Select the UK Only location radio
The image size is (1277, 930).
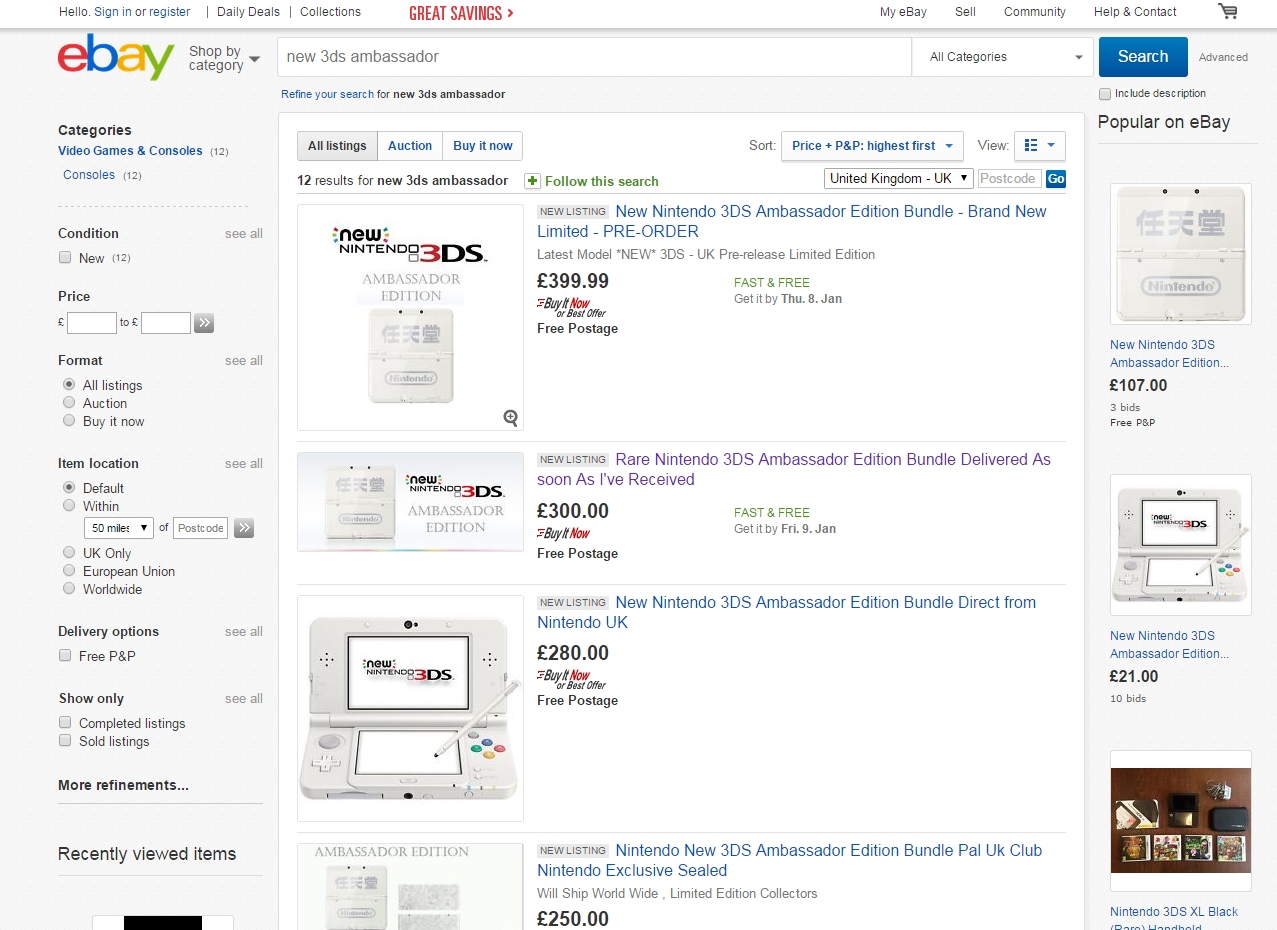click(x=69, y=553)
